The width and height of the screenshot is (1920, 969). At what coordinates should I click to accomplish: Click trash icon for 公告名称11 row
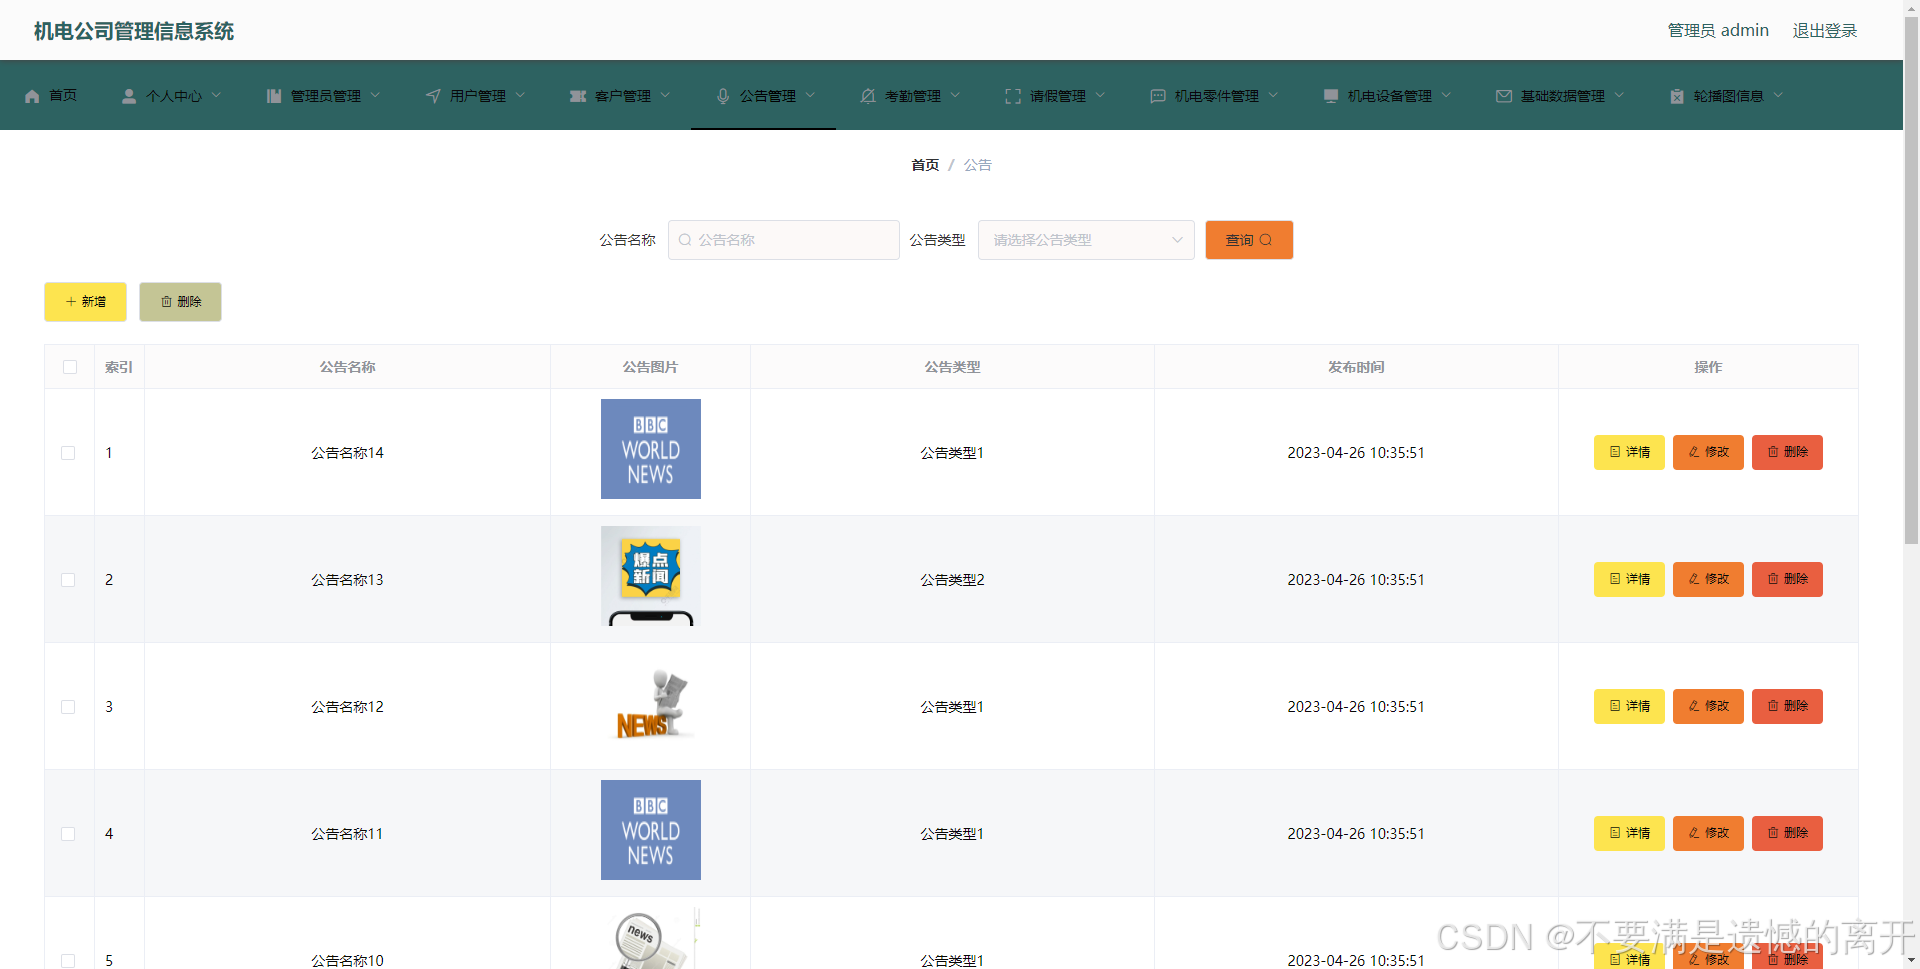tap(1773, 833)
